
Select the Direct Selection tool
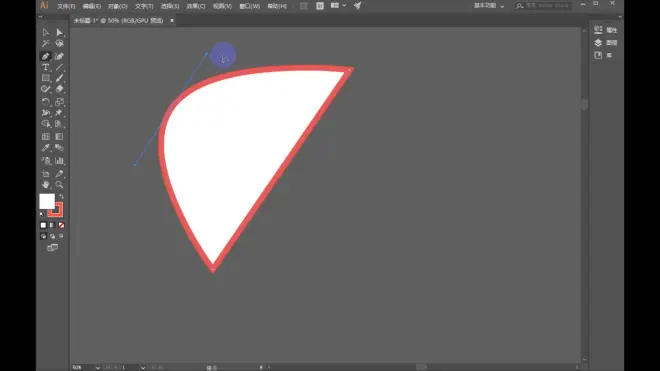[59, 32]
